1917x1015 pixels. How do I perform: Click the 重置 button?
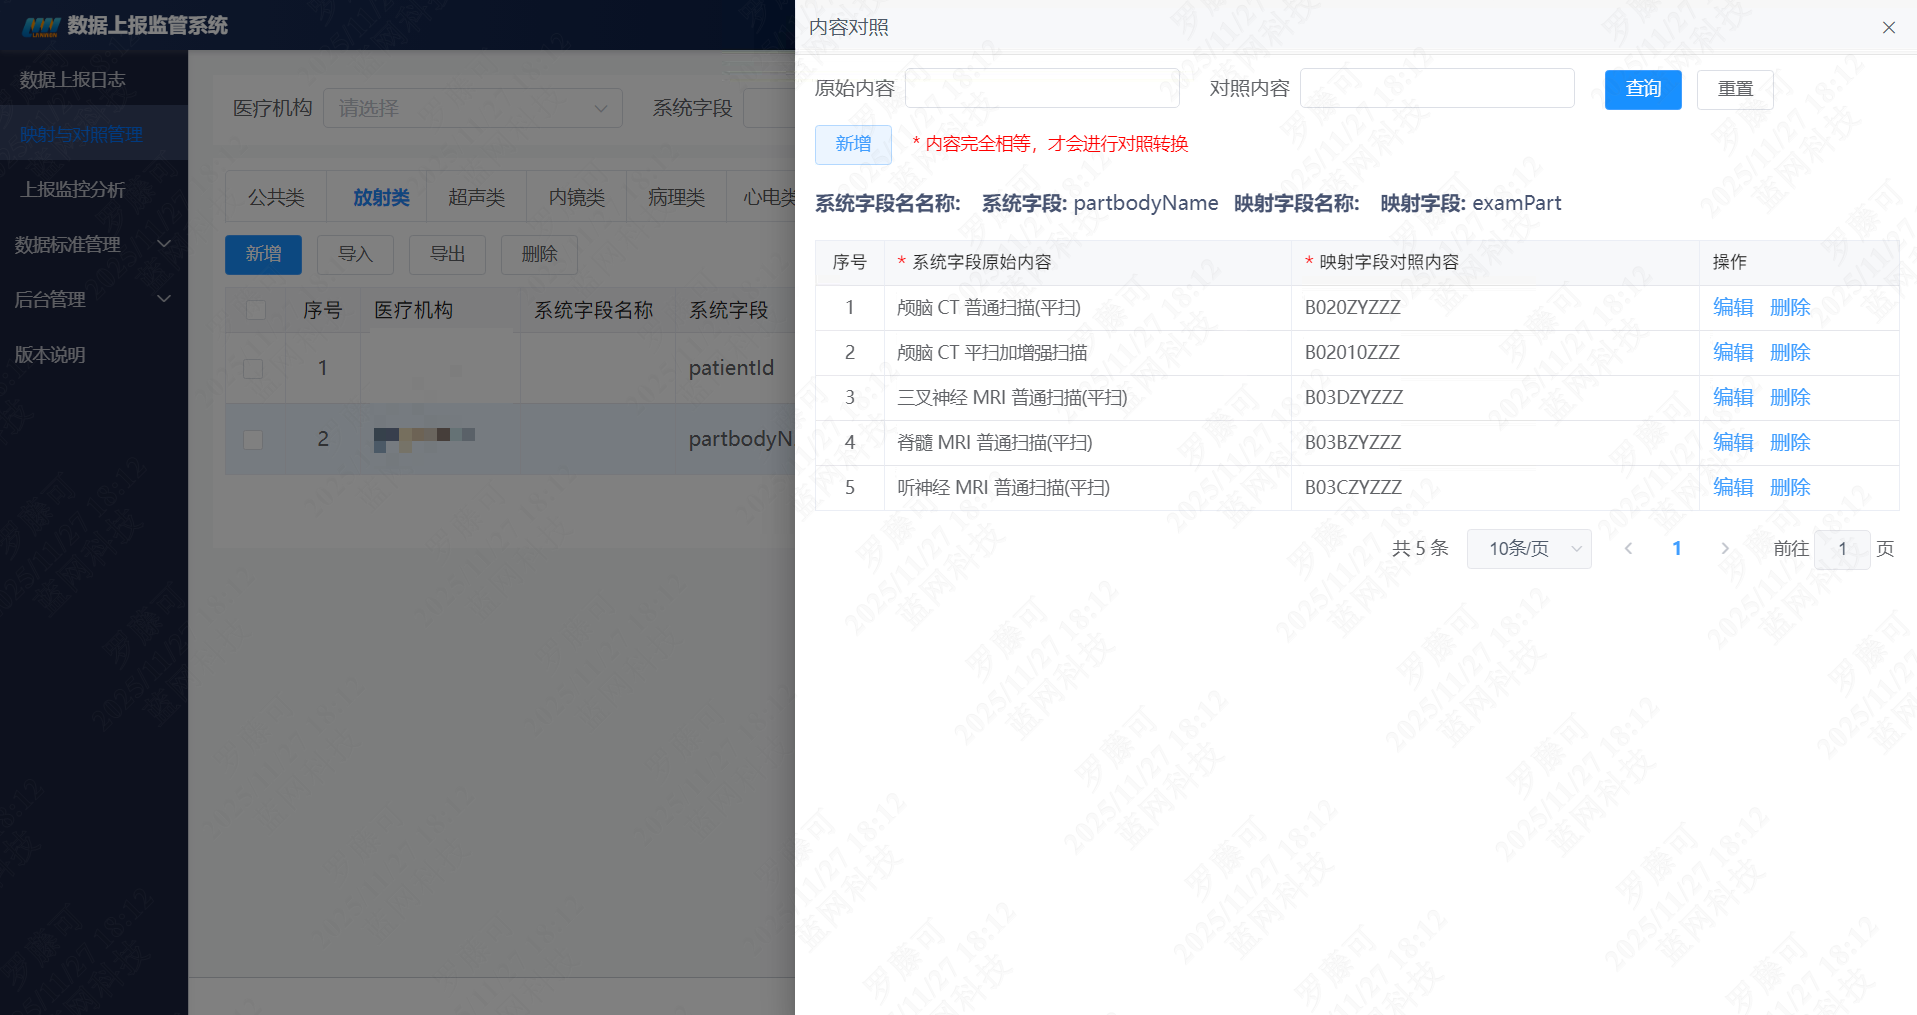1734,90
